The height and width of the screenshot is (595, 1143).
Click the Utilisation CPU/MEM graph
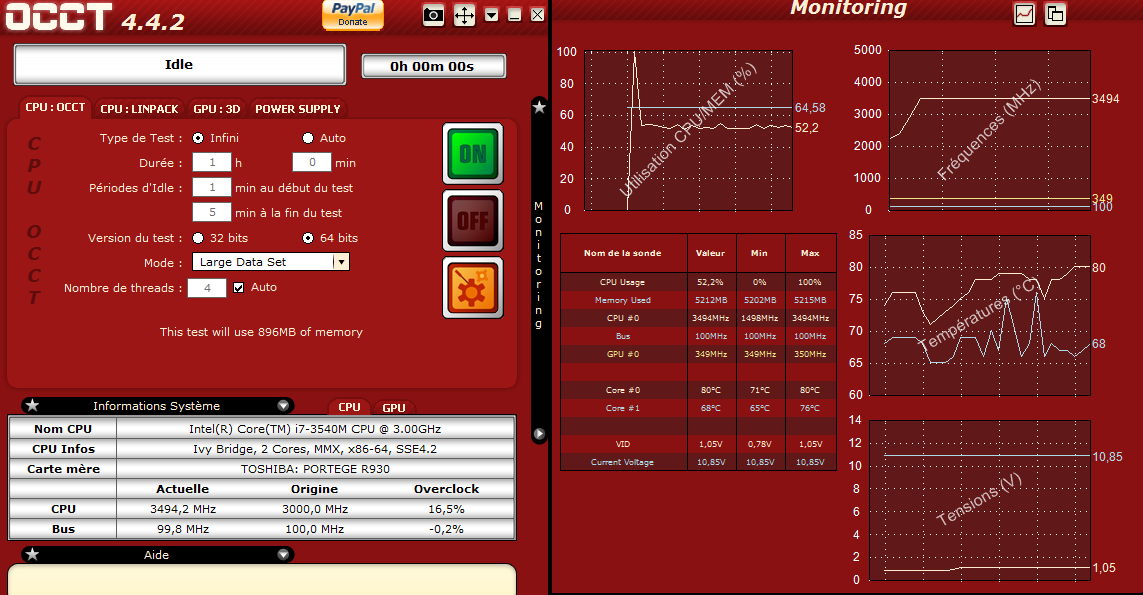[x=688, y=131]
